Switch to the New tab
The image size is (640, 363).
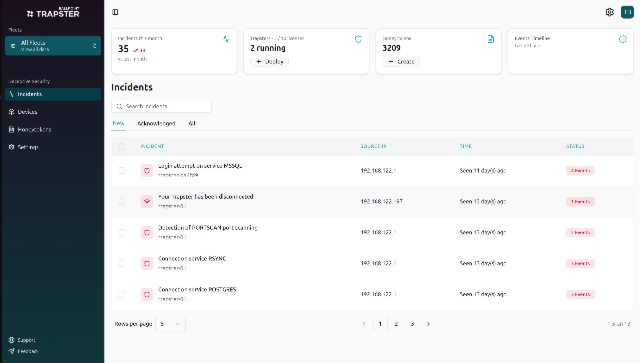click(x=118, y=123)
